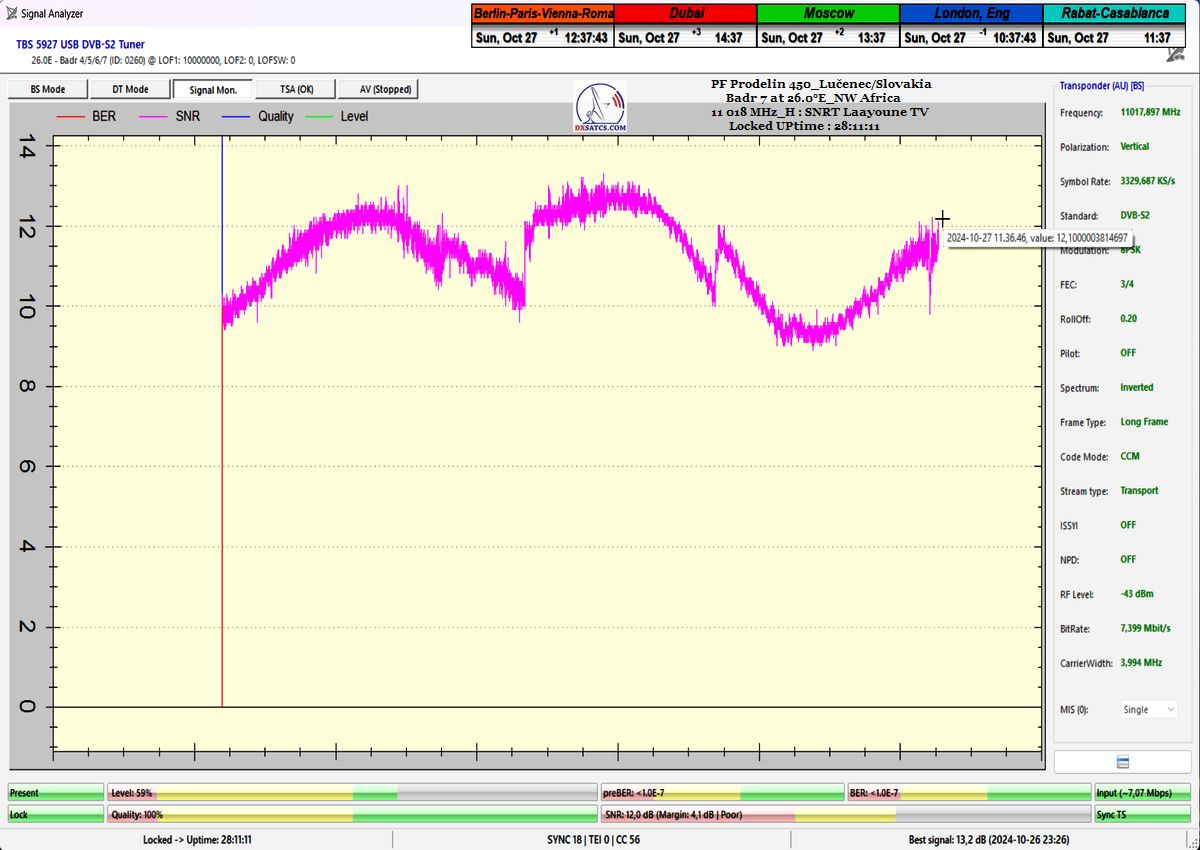Click the SNR margin meter bar
1200x850 pixels.
pos(845,815)
